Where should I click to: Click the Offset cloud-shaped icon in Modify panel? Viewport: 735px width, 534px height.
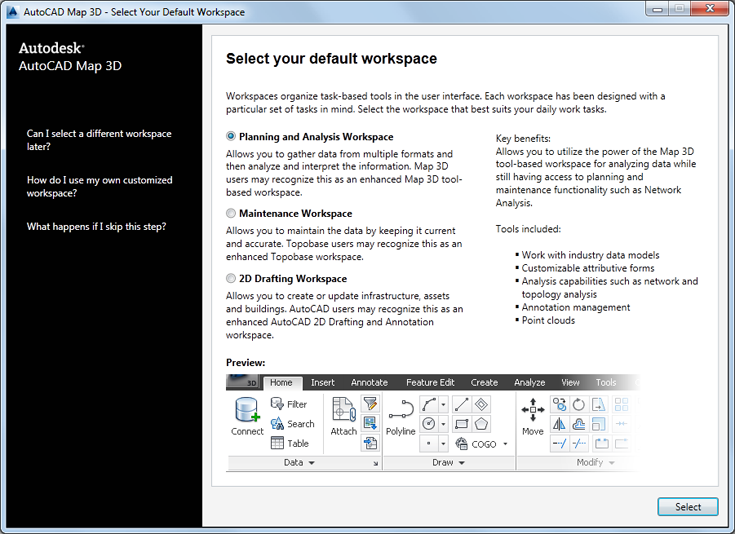(x=578, y=424)
